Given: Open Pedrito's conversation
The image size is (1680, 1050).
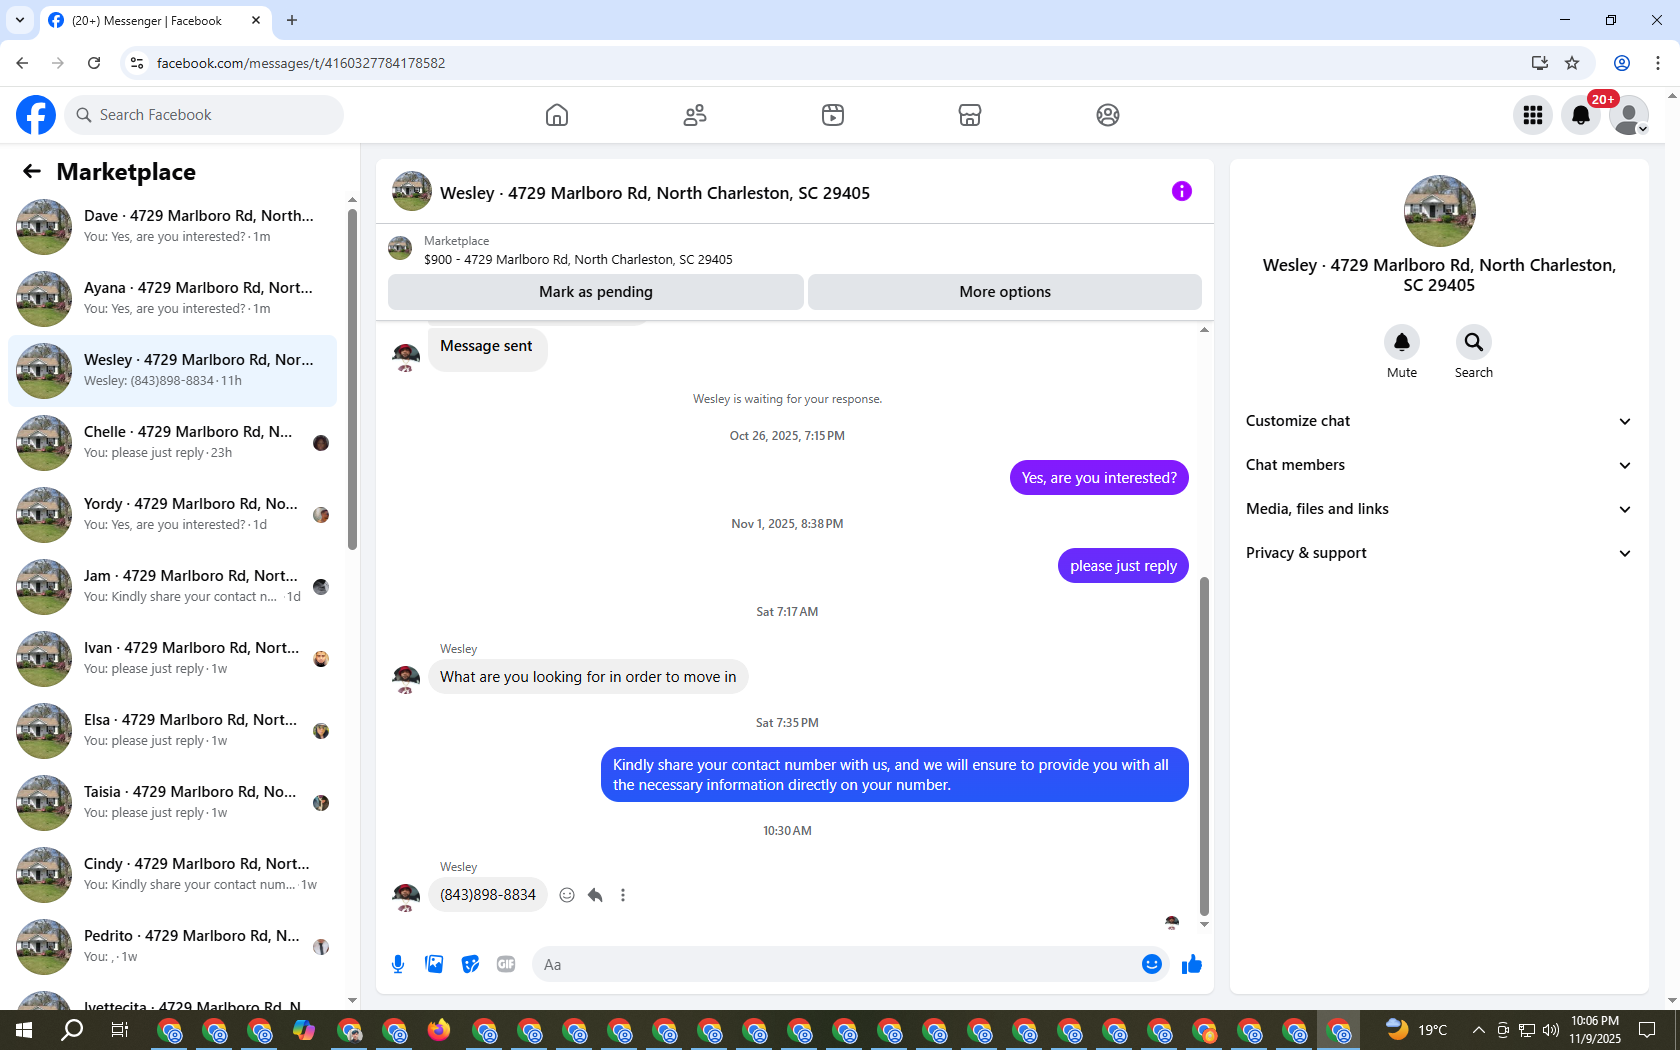Looking at the screenshot, I should [x=172, y=947].
